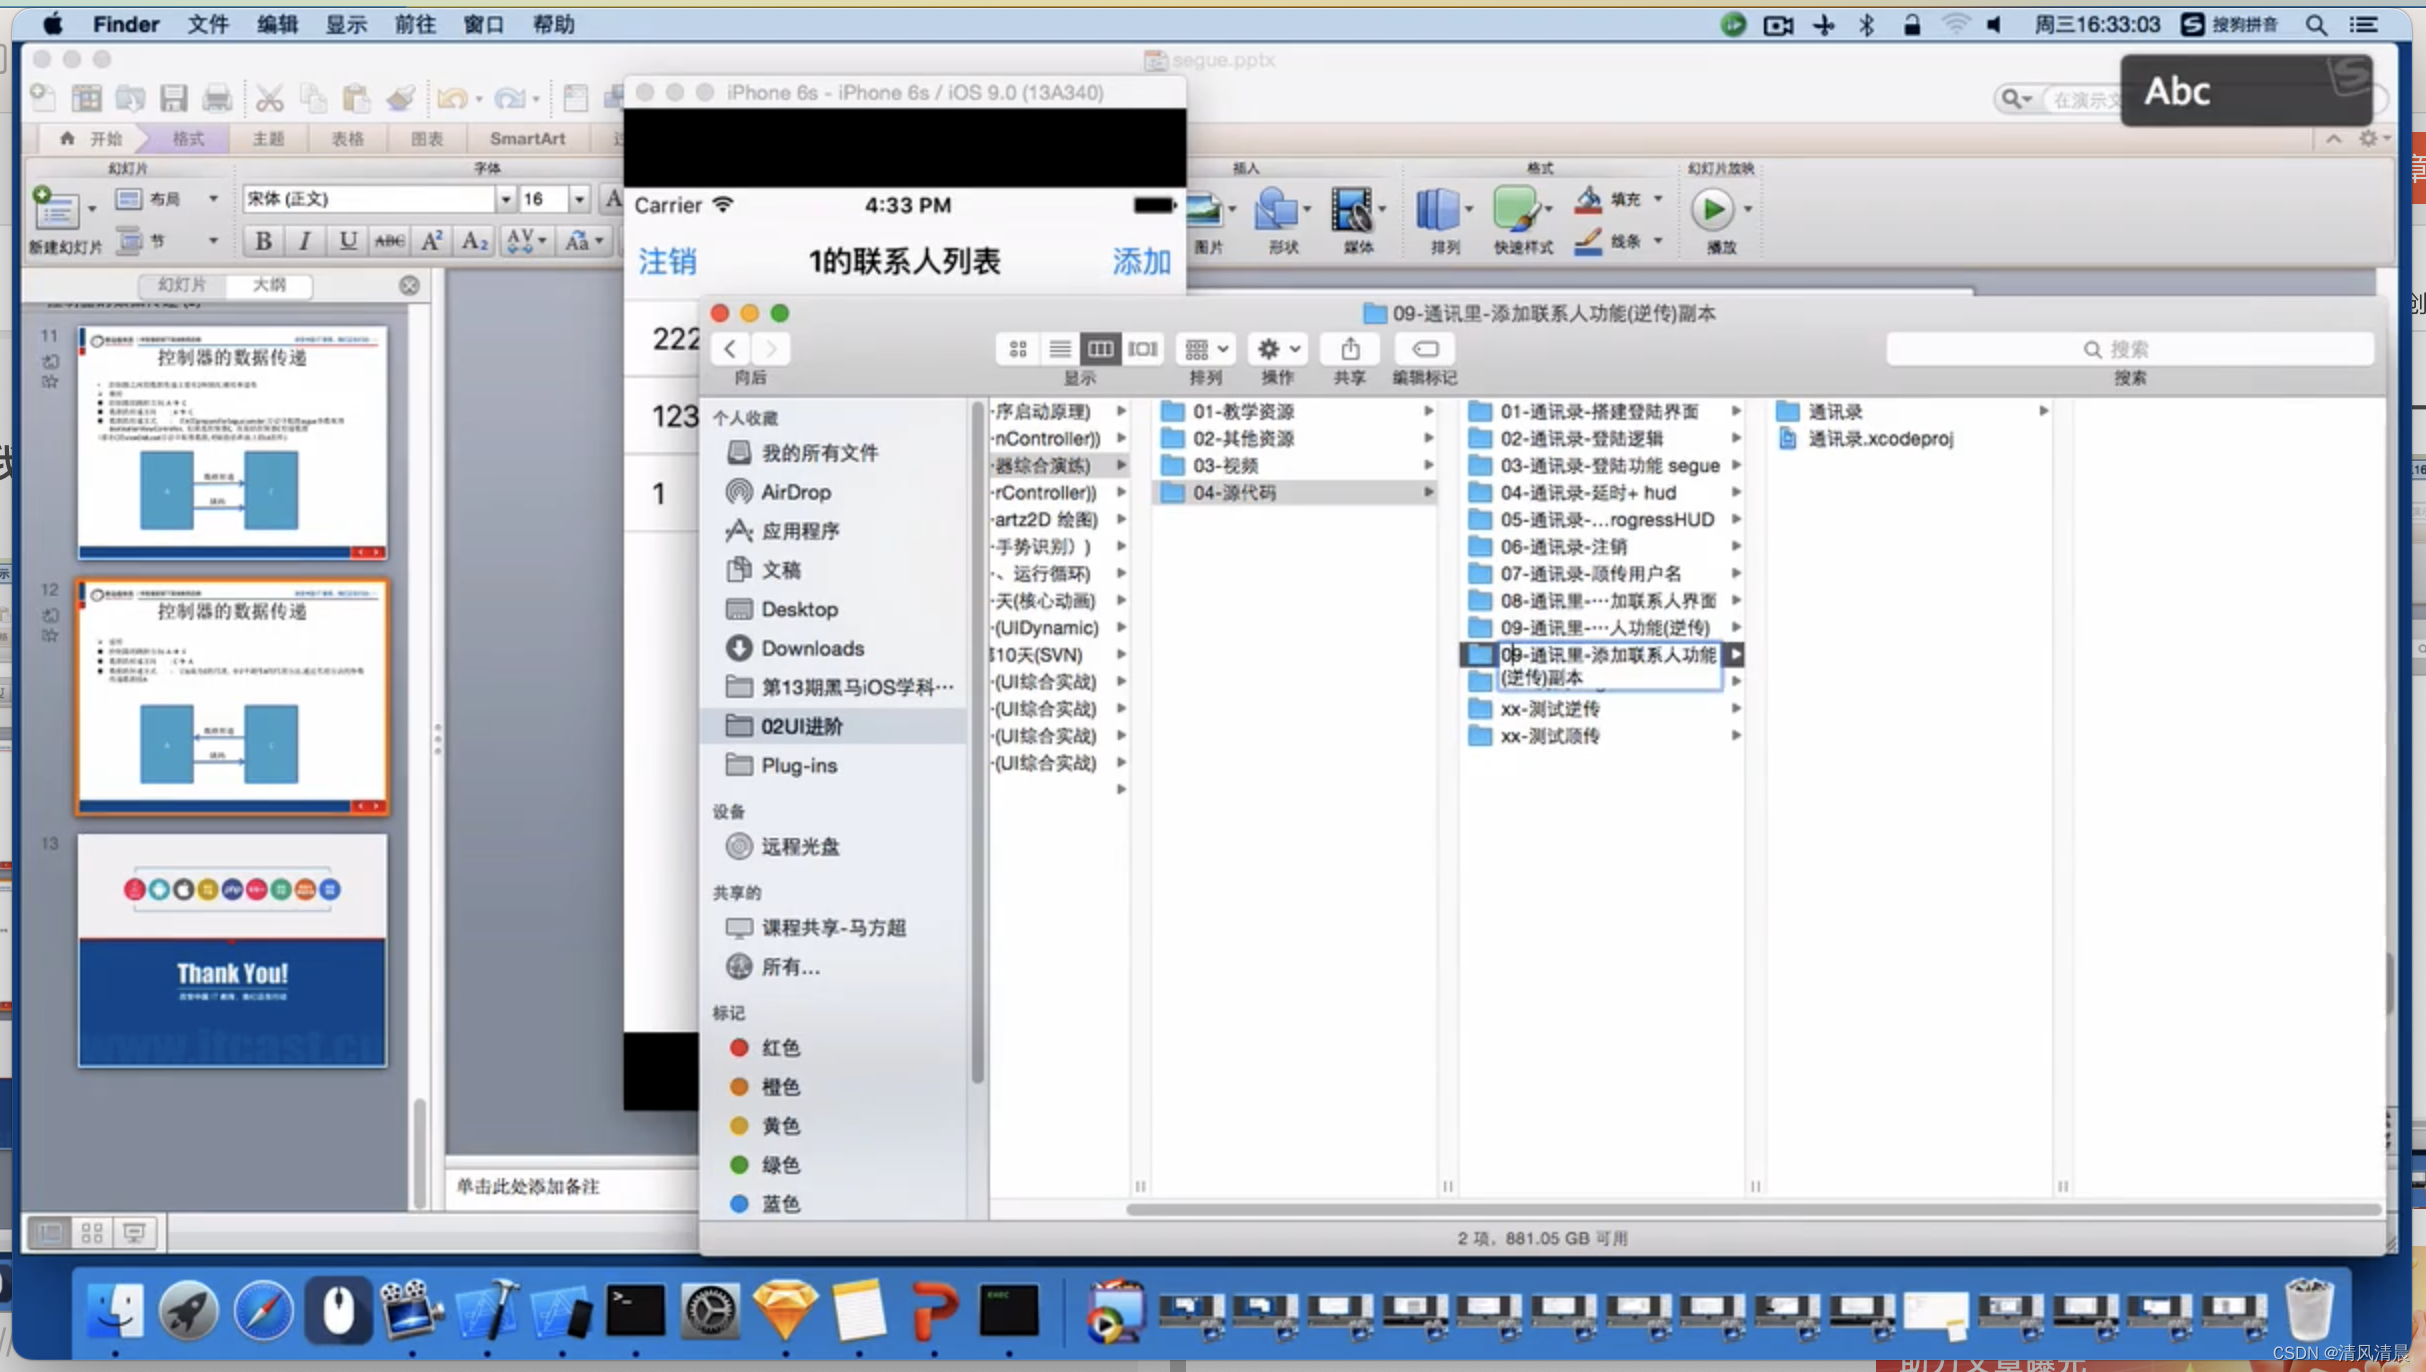
Task: Switch Finder to column view
Action: point(1100,348)
